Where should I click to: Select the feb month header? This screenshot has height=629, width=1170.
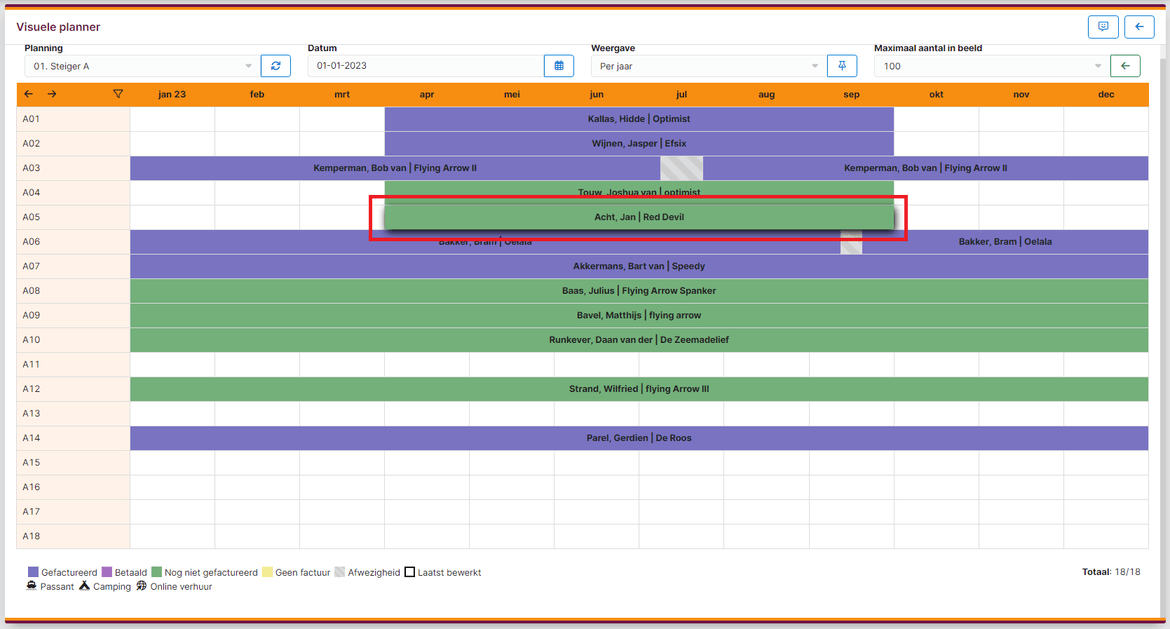(x=257, y=94)
